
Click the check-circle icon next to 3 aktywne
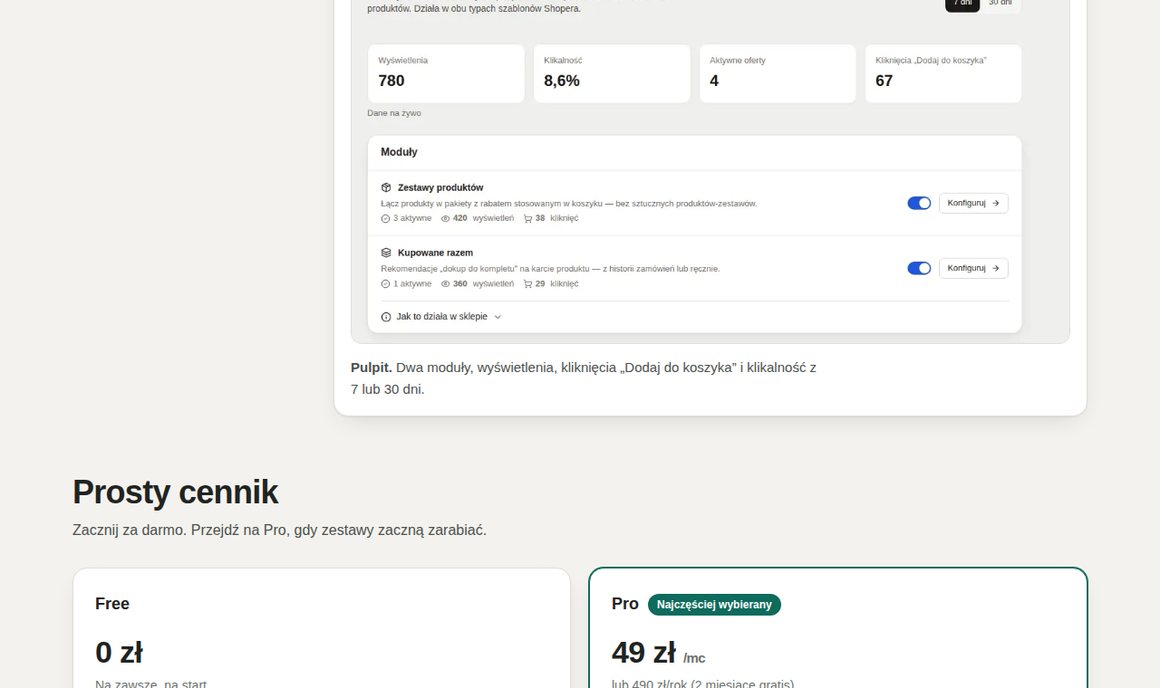(x=385, y=218)
